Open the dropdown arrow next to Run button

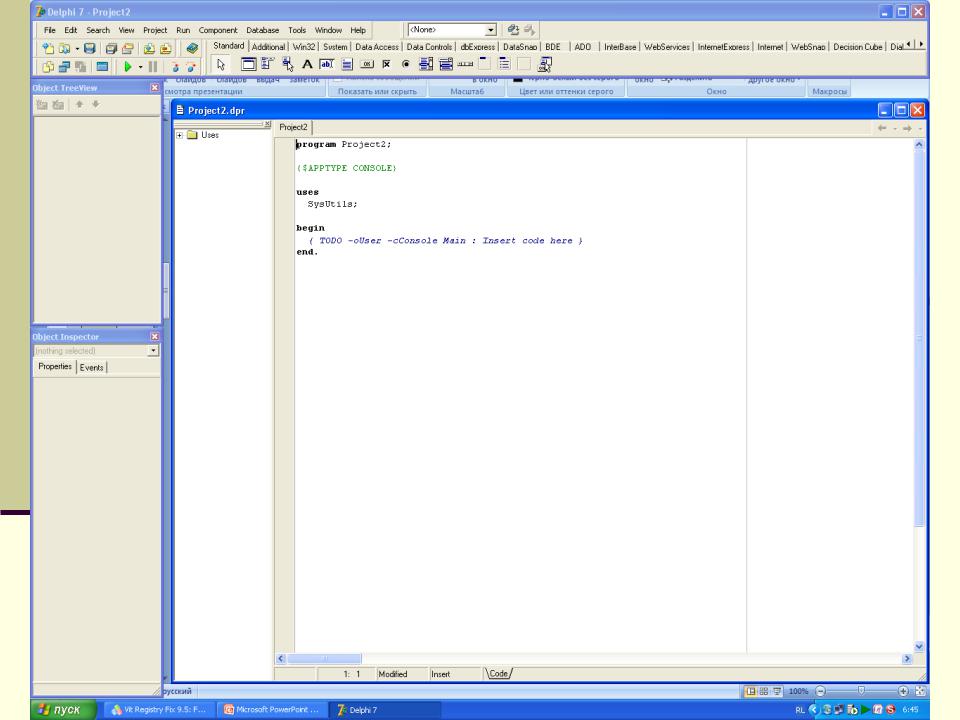pyautogui.click(x=140, y=67)
